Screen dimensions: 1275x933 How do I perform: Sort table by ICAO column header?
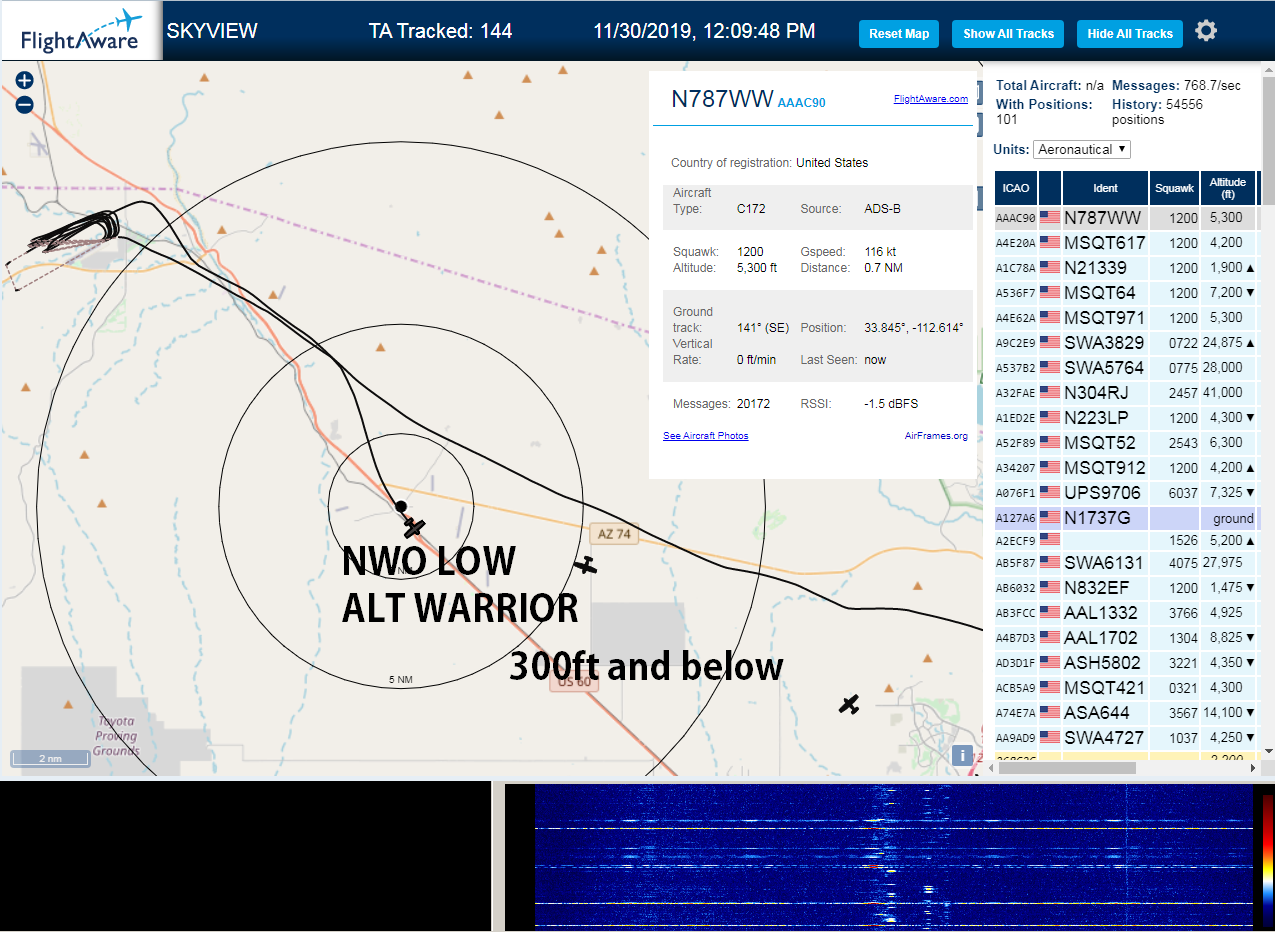tap(1015, 187)
